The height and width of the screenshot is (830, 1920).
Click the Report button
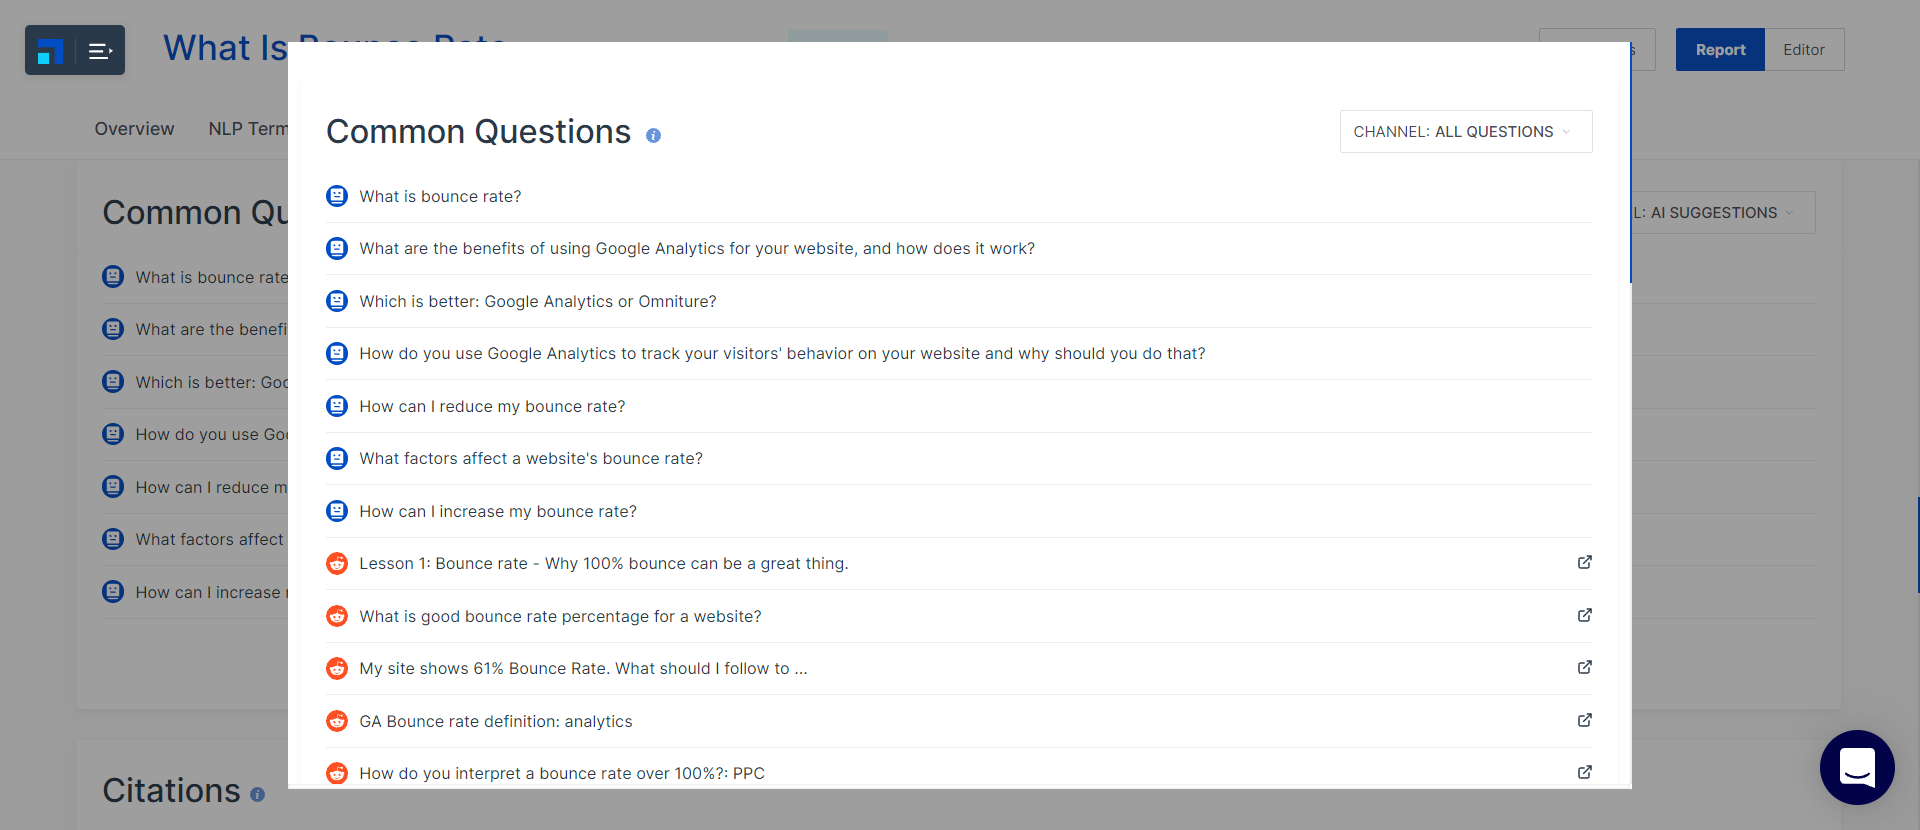[1720, 50]
